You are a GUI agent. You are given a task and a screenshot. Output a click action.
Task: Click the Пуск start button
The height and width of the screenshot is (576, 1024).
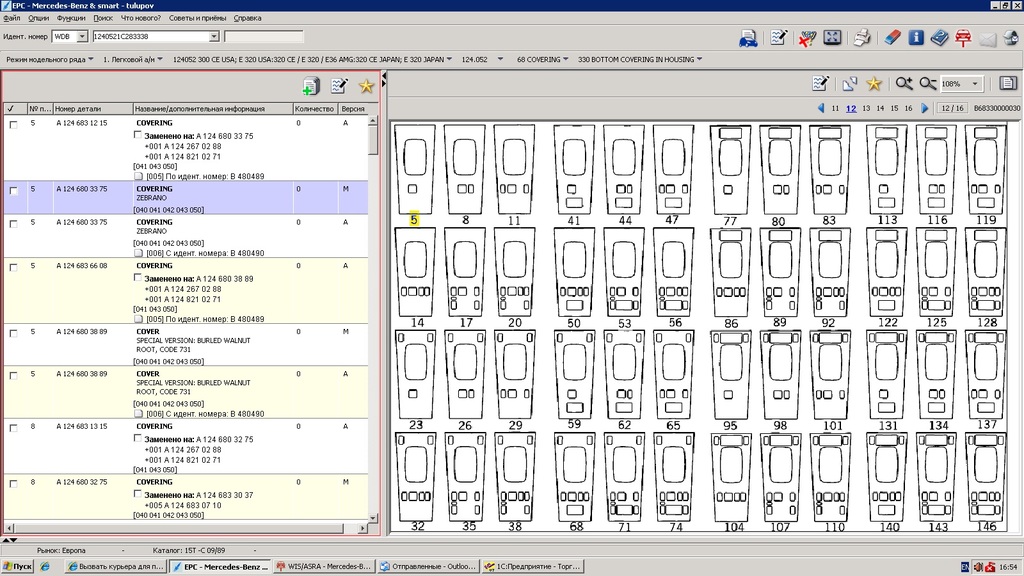pyautogui.click(x=18, y=566)
